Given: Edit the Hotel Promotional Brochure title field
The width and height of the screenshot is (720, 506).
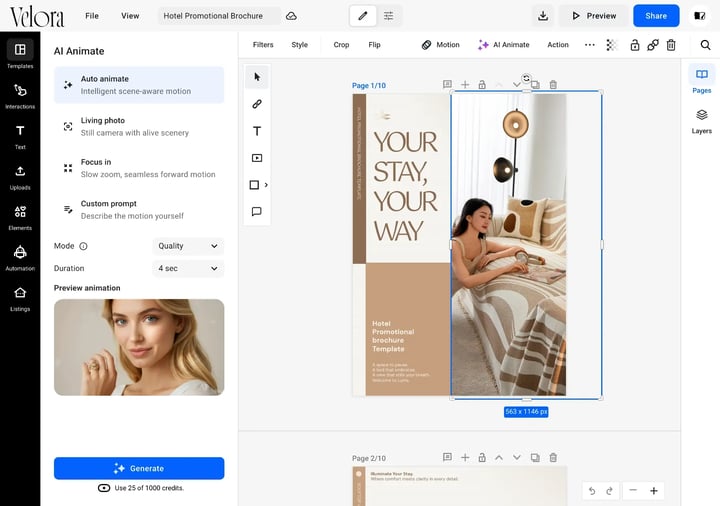Looking at the screenshot, I should point(219,16).
